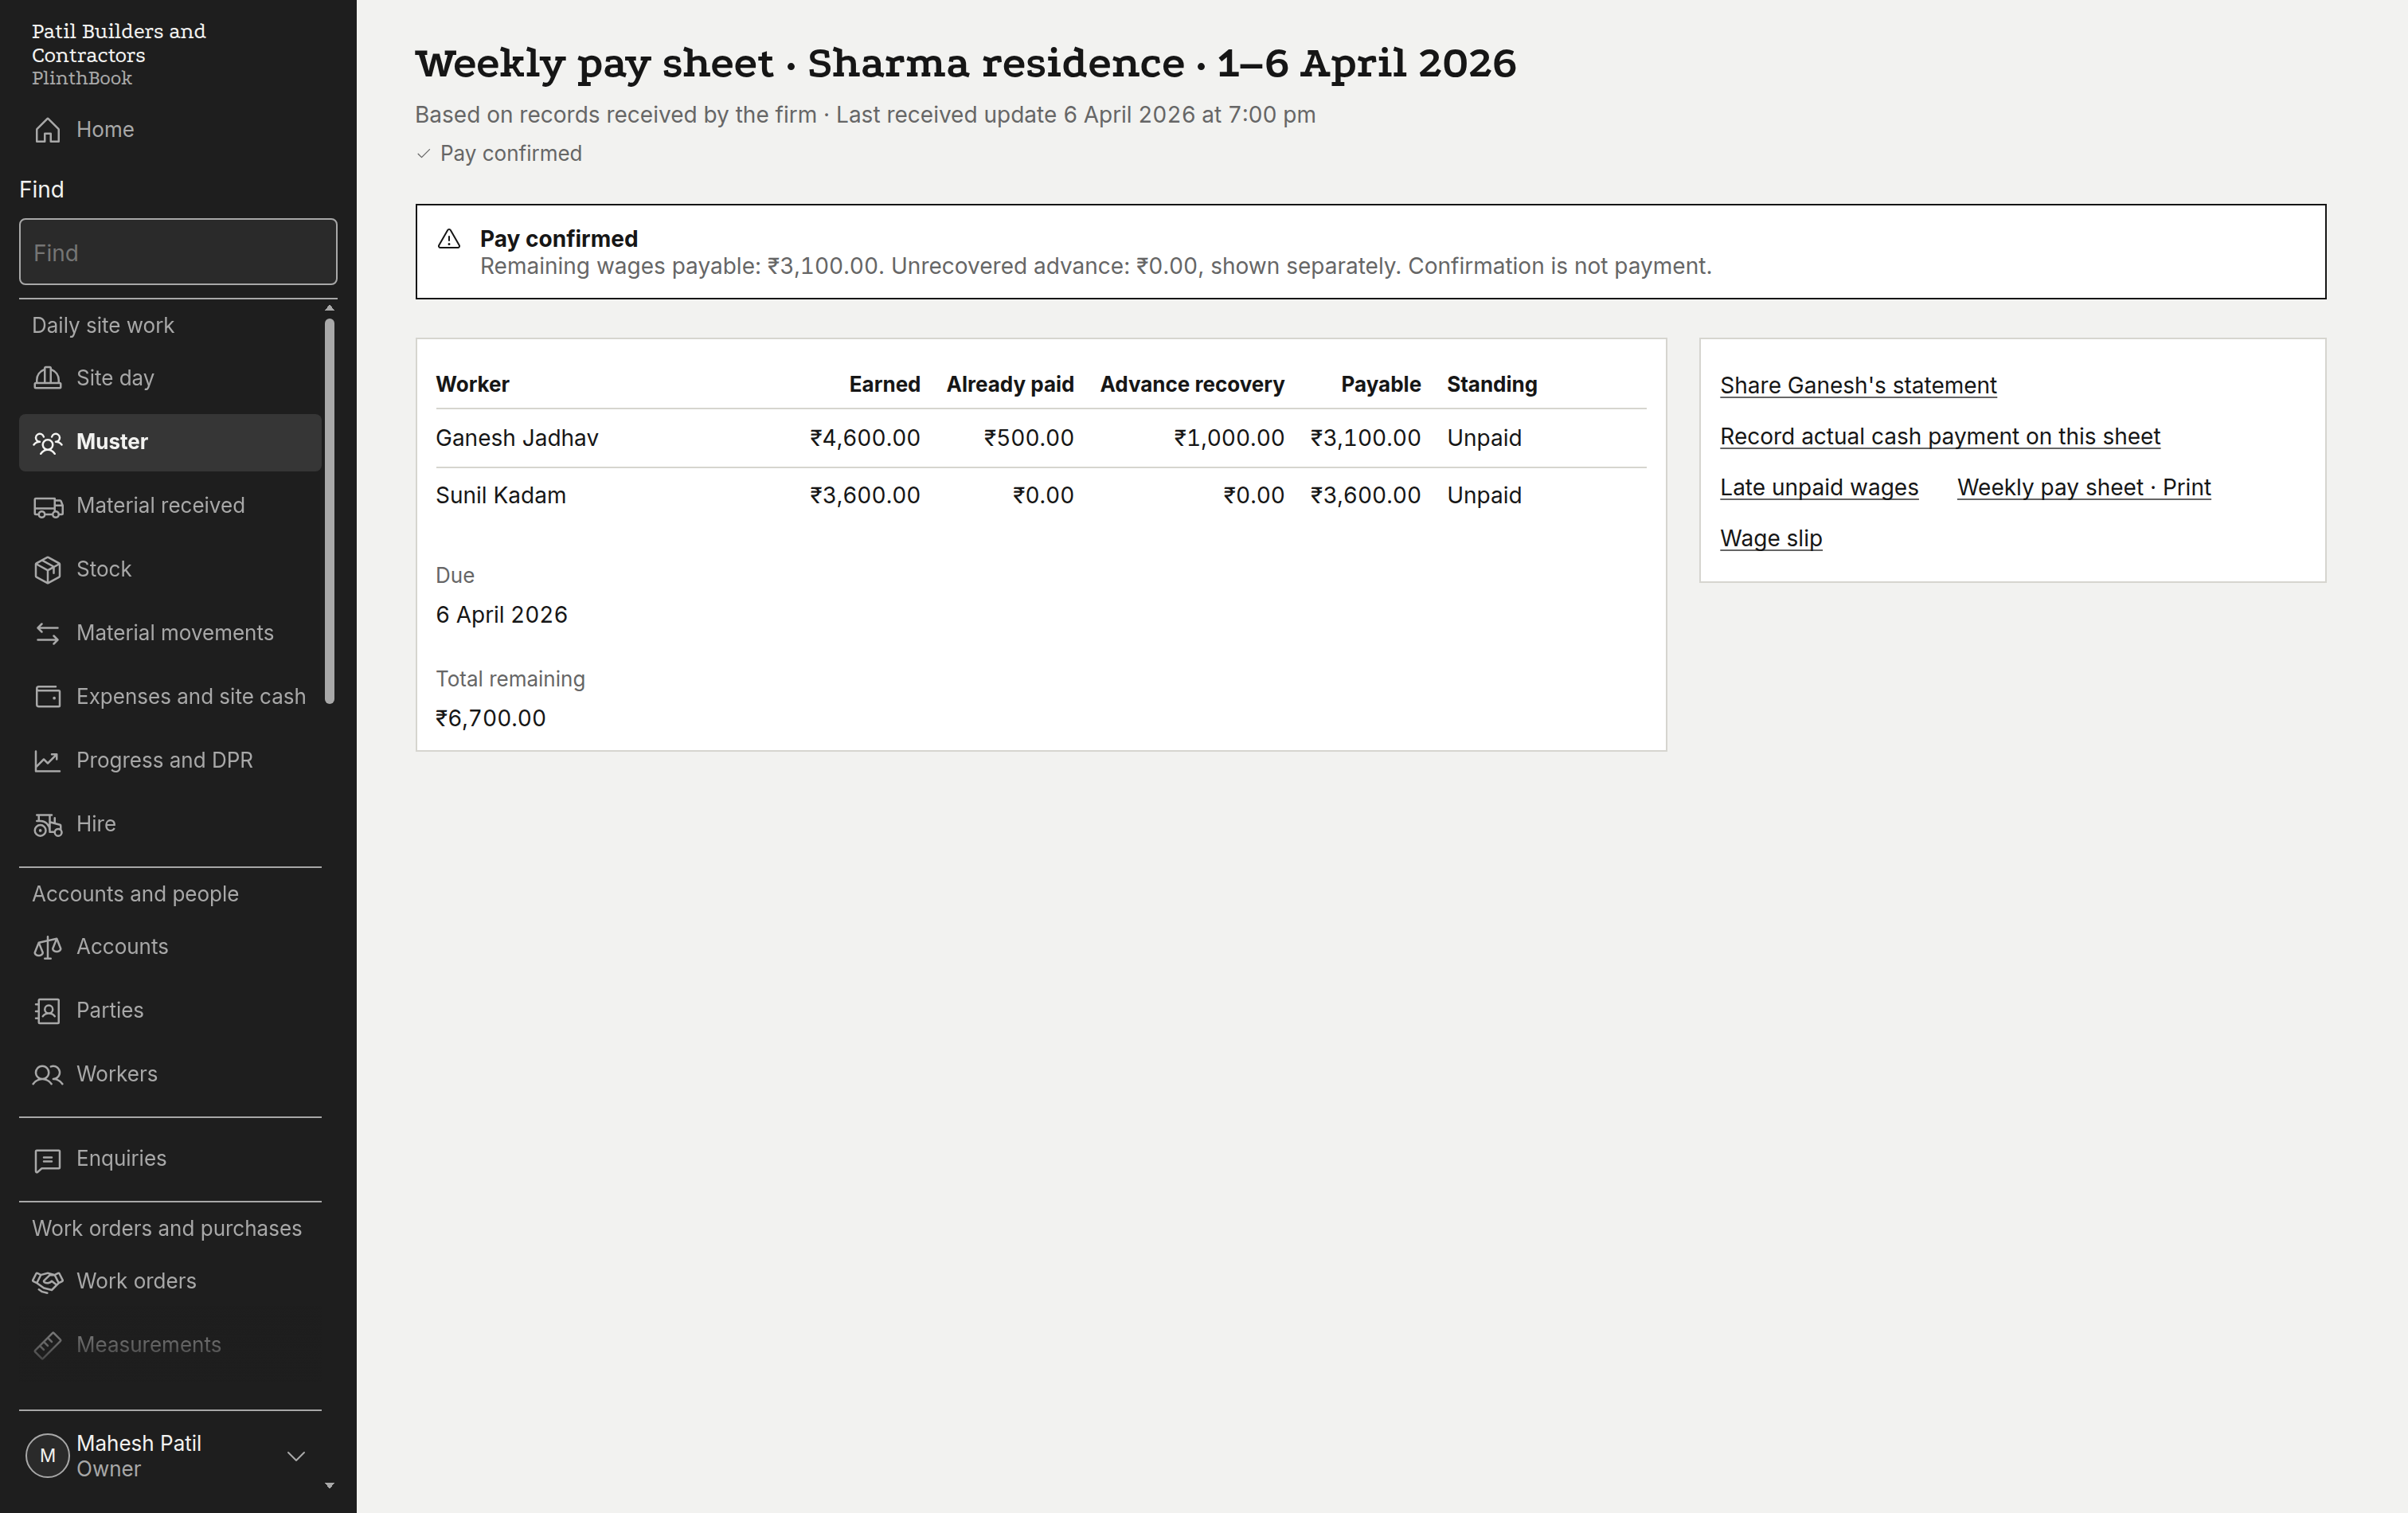Click Record actual cash payment on this sheet
The height and width of the screenshot is (1513, 2408).
[1940, 437]
